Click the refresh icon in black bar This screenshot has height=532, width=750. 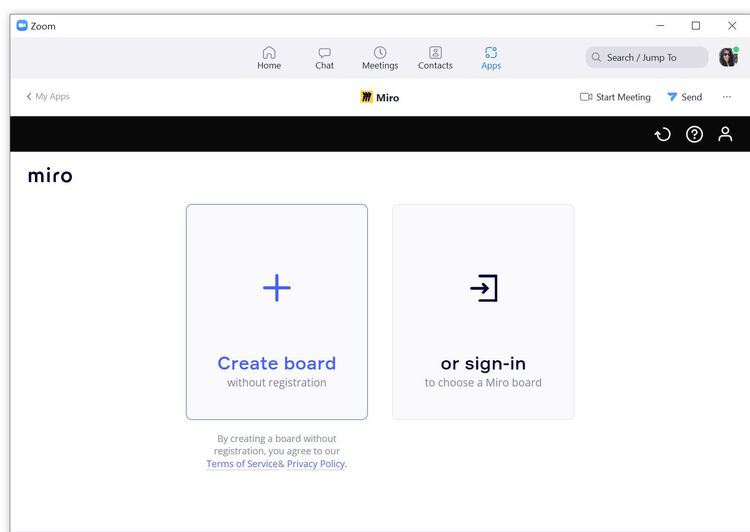click(x=662, y=134)
